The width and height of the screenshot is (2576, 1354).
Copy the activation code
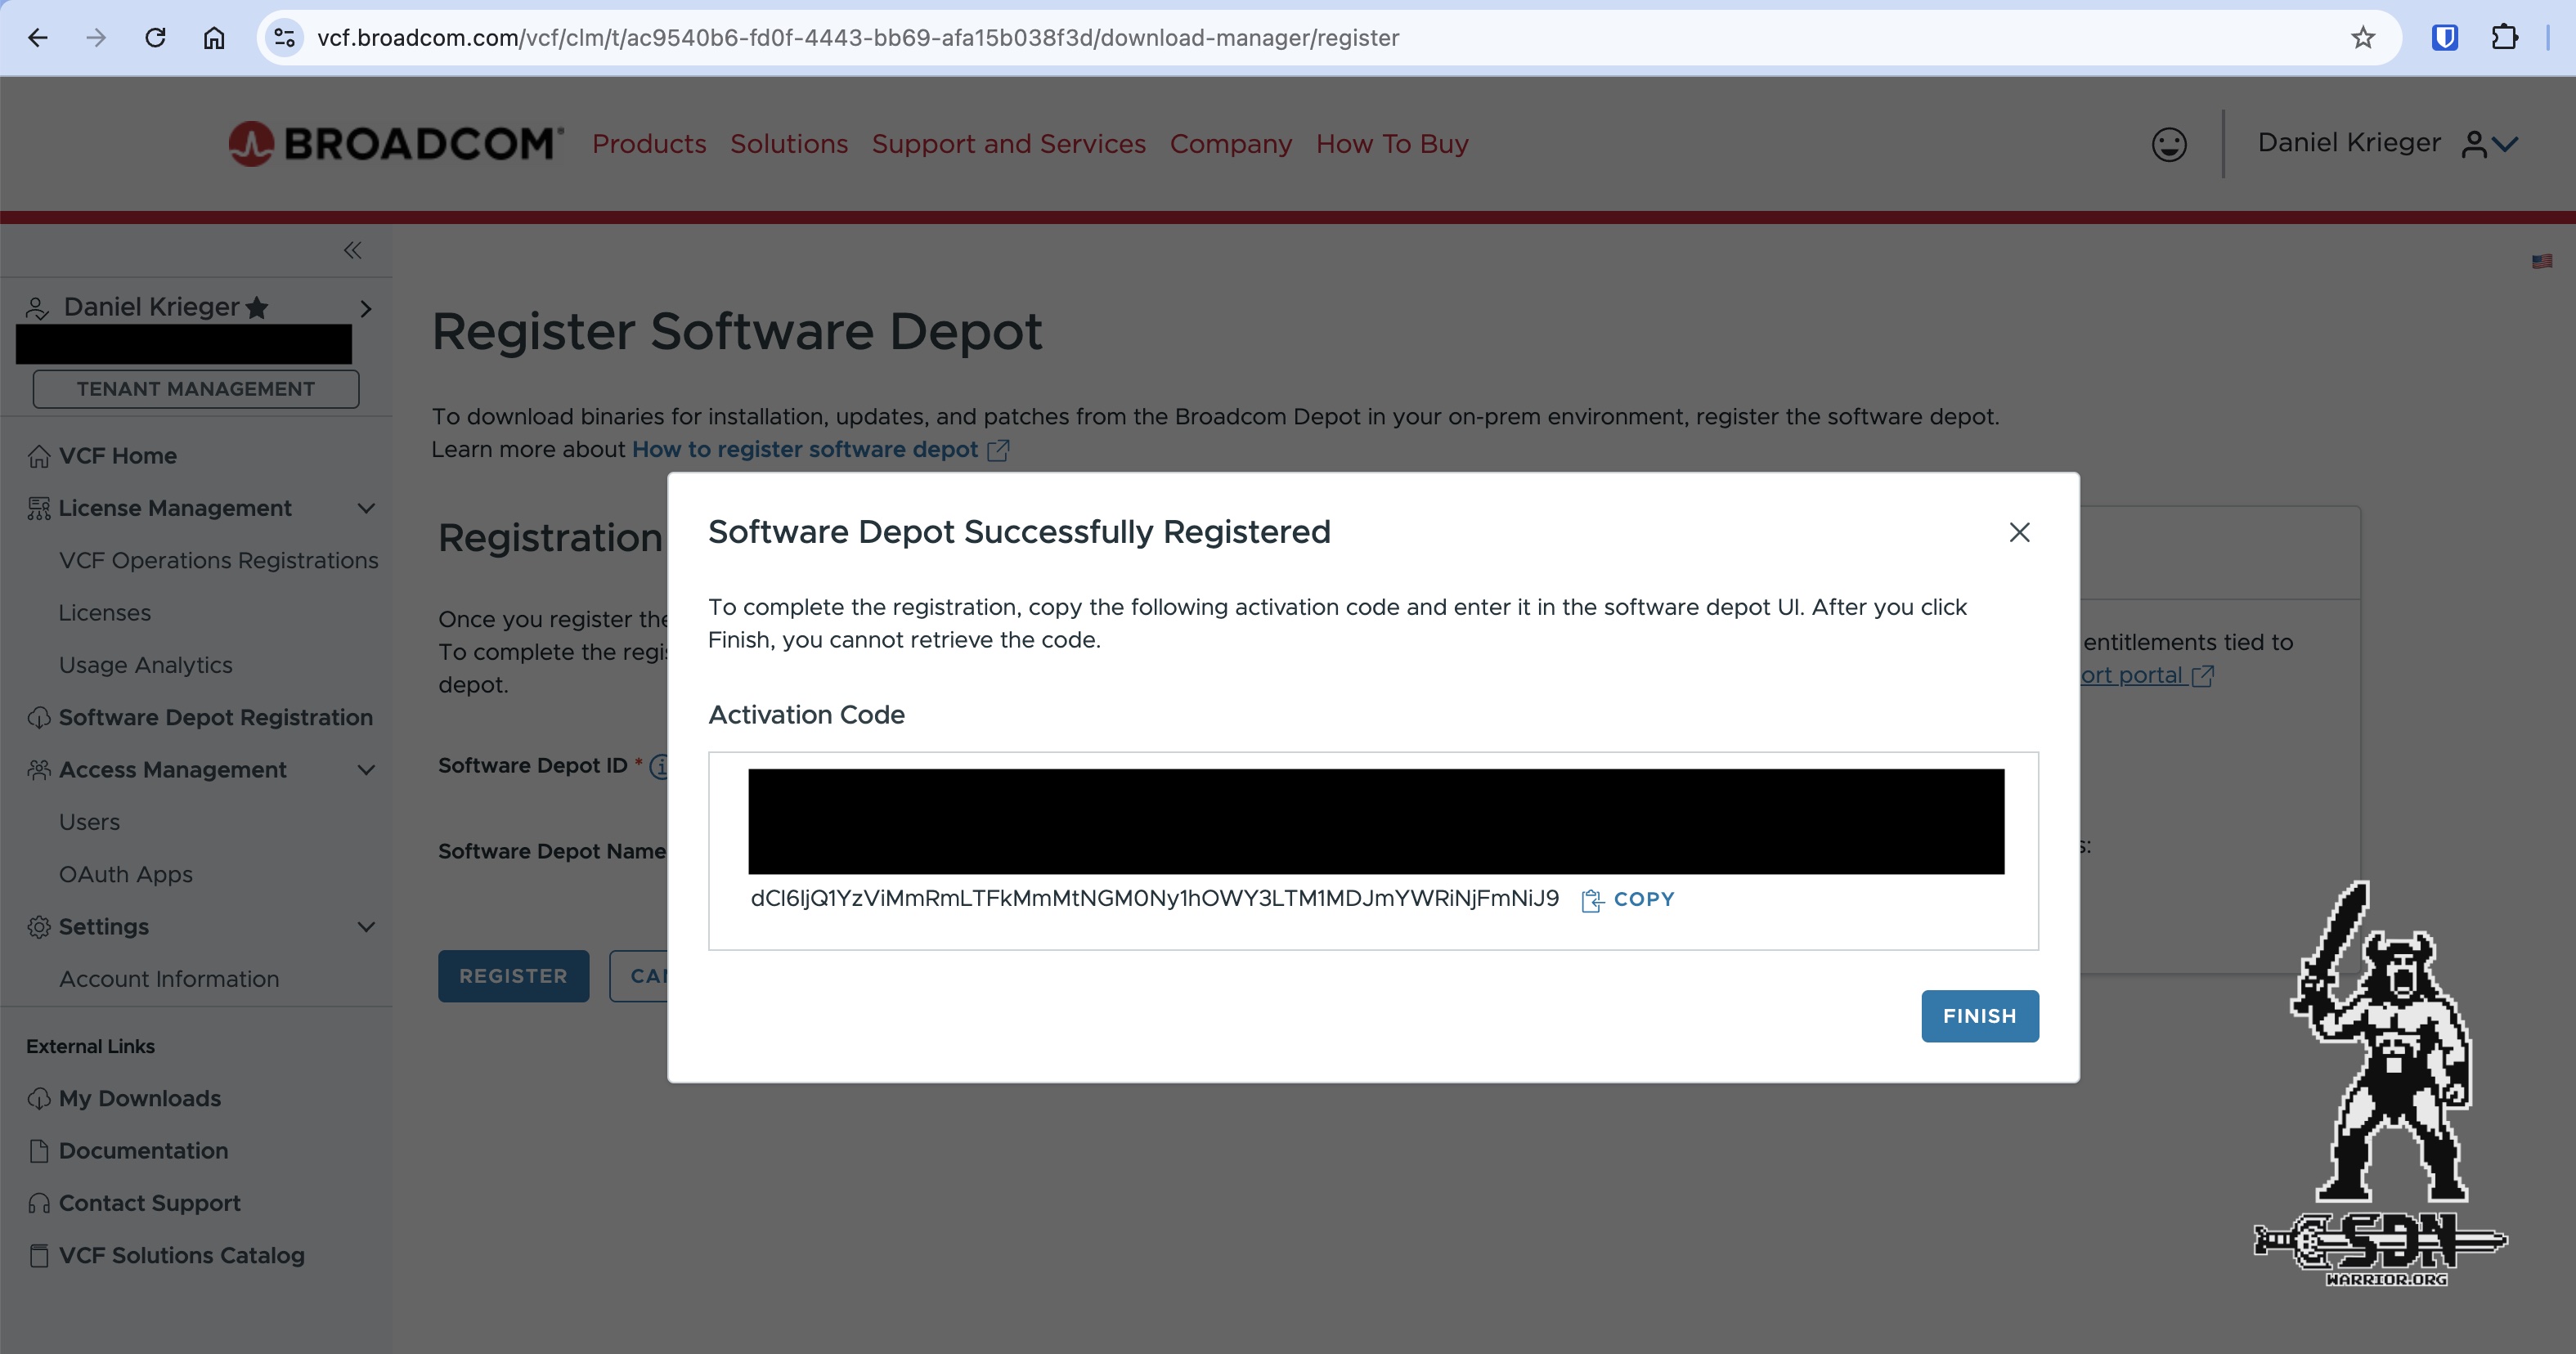click(x=1628, y=899)
